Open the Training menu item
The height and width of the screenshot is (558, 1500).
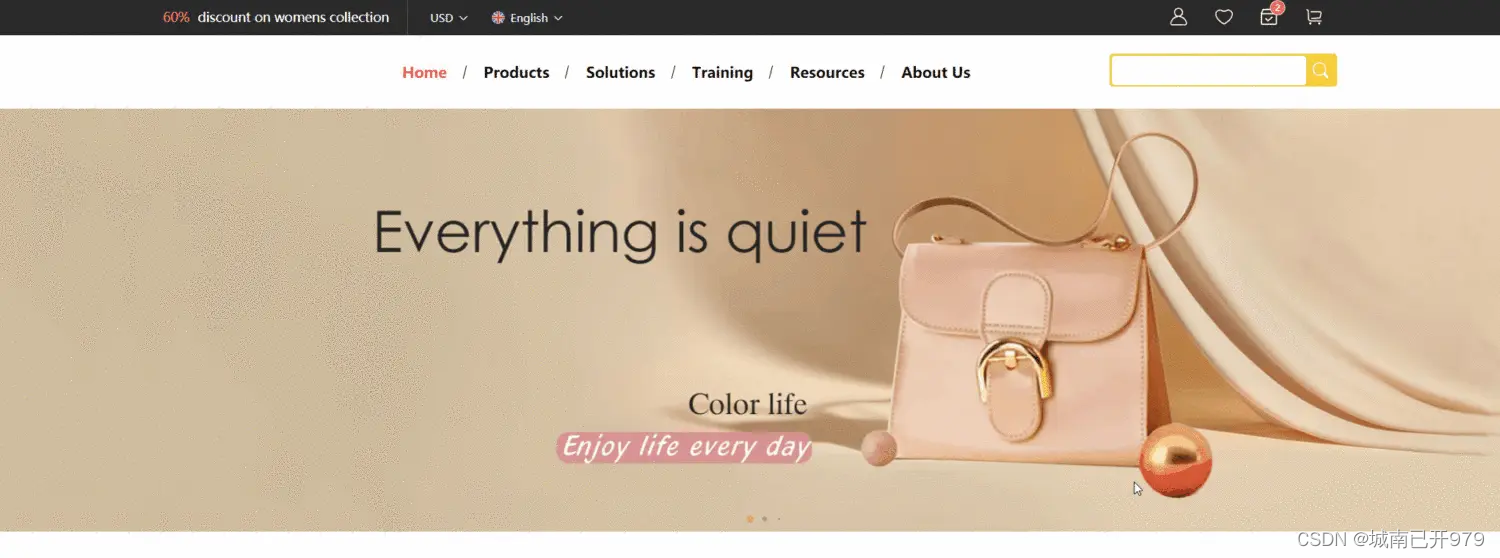[x=722, y=72]
